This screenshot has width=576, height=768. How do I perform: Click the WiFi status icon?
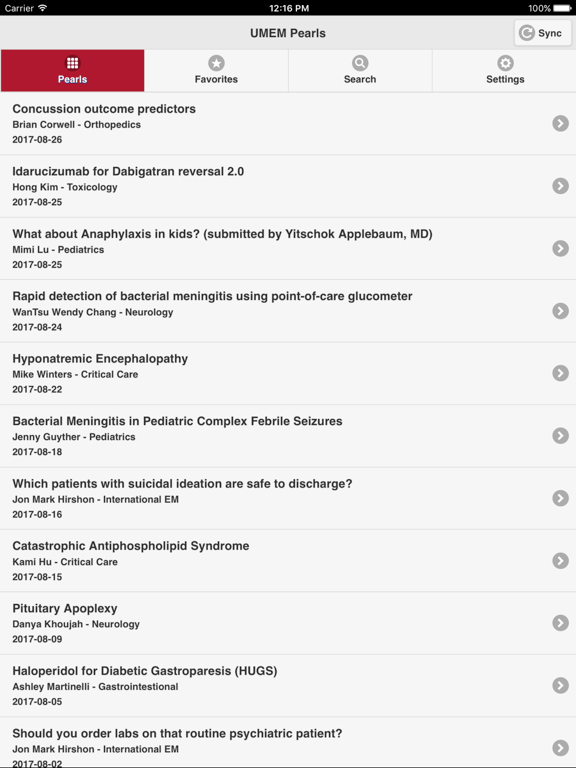[x=43, y=8]
